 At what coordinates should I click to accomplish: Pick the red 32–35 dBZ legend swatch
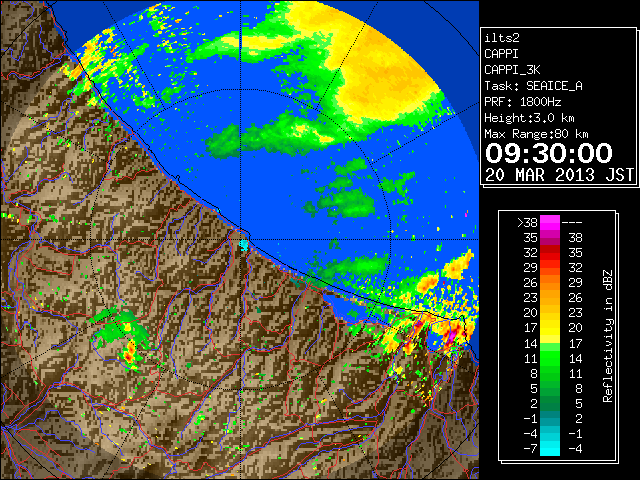pyautogui.click(x=550, y=253)
